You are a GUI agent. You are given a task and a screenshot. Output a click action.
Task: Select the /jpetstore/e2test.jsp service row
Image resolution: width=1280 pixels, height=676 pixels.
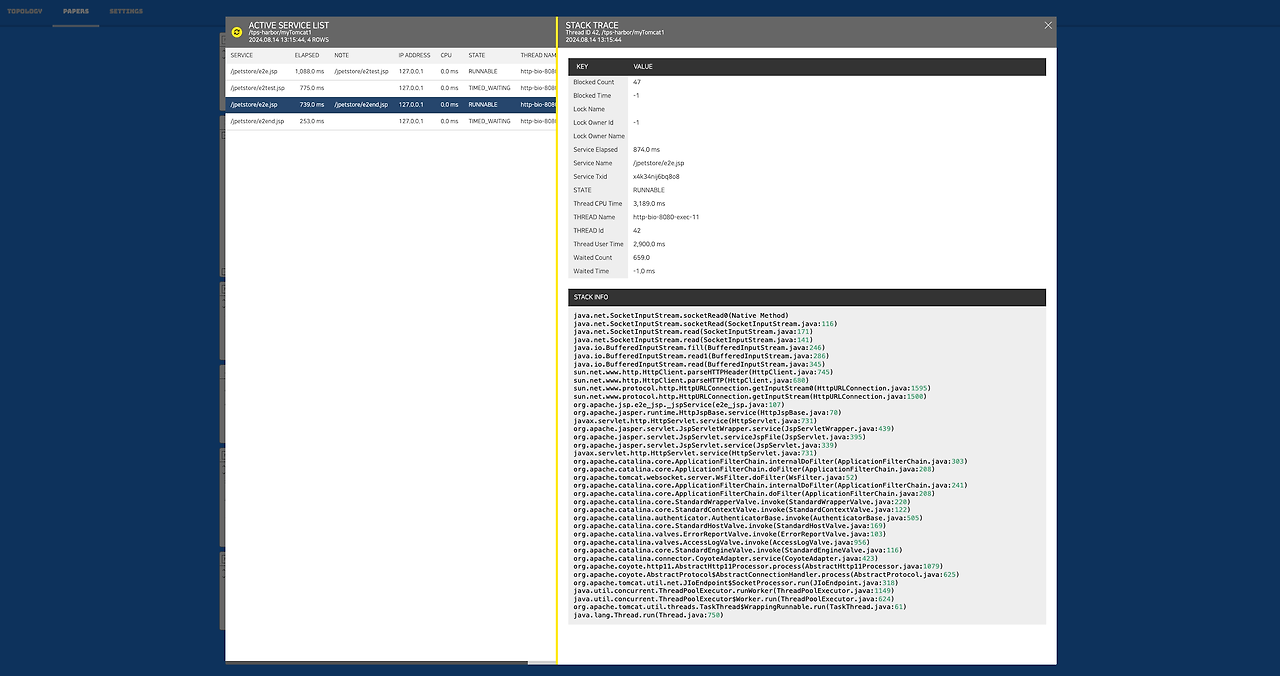[x=391, y=88]
